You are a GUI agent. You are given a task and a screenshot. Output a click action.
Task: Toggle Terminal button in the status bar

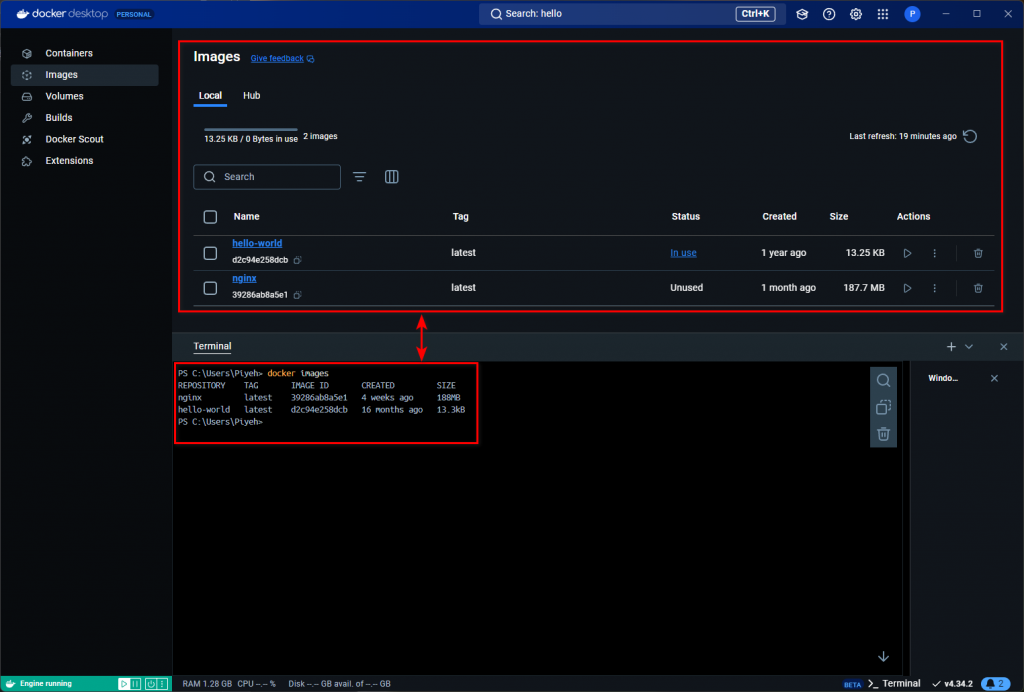[x=894, y=684]
